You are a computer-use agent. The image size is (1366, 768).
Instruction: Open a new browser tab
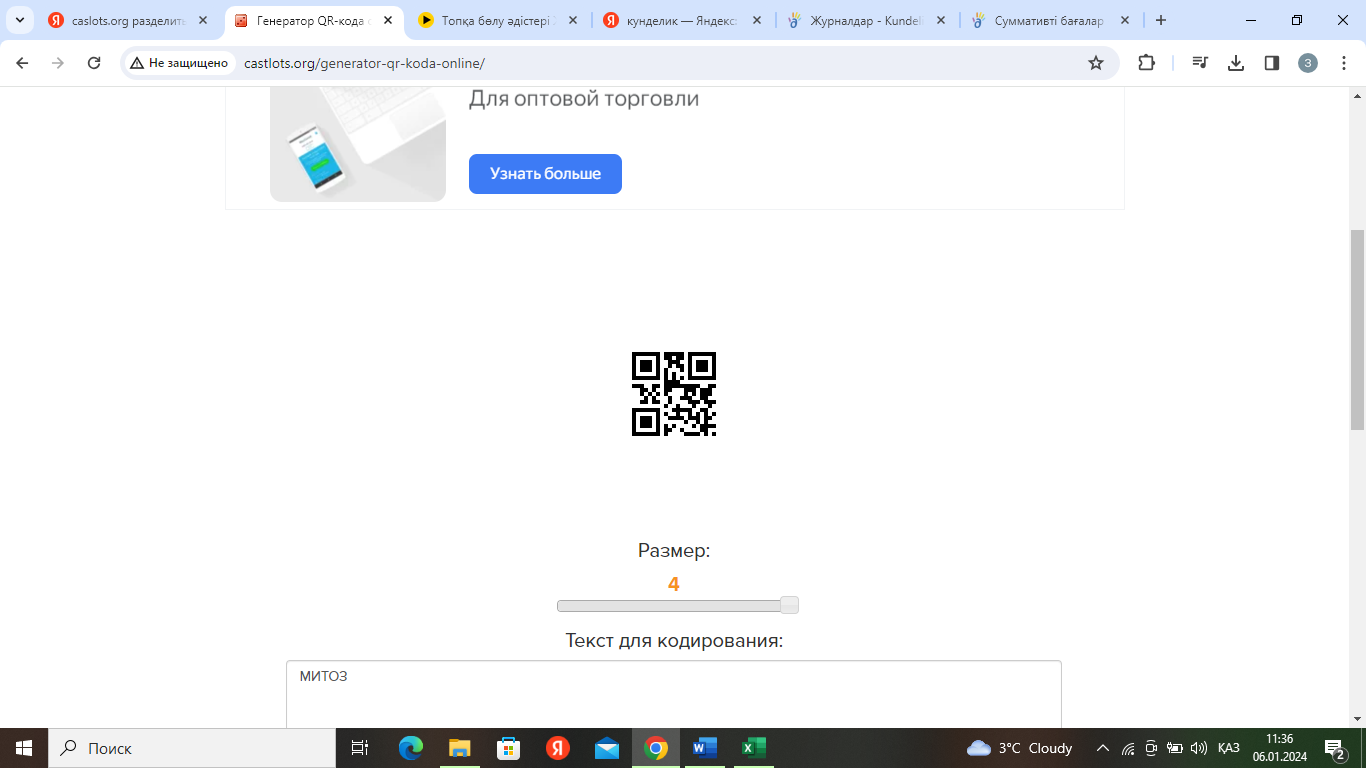coord(1161,20)
